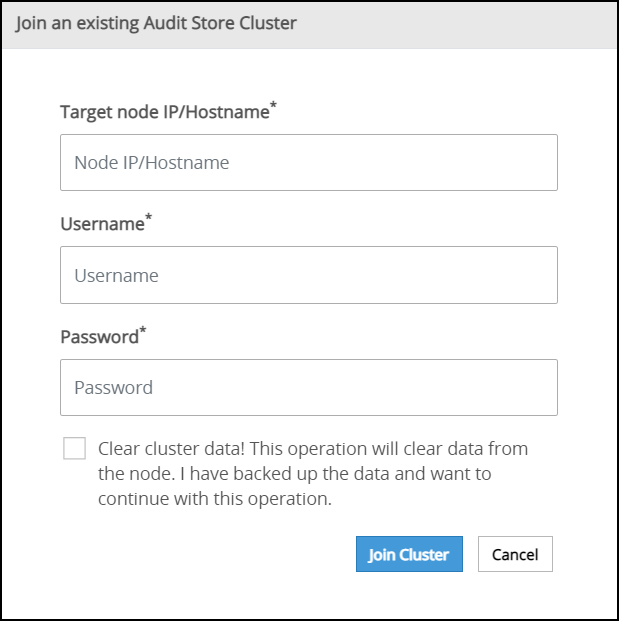Click the 'Username' placeholder inside the text box
This screenshot has width=619, height=621.
pos(116,275)
